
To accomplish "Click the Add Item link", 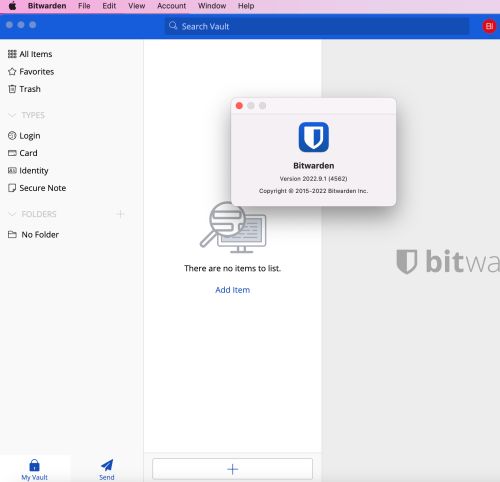I will (x=232, y=290).
